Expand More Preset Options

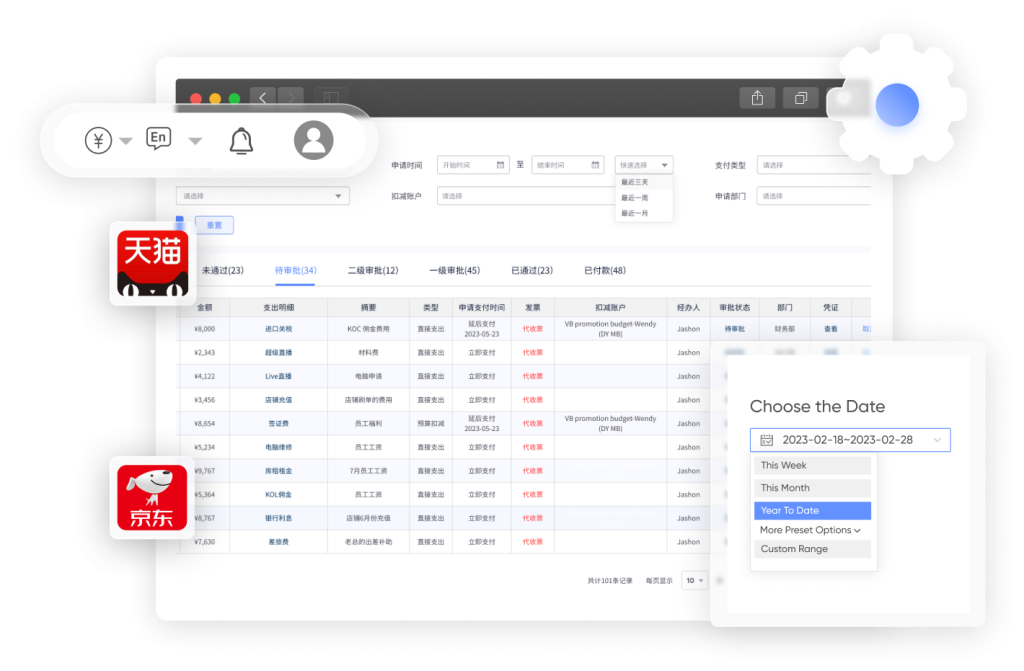pyautogui.click(x=810, y=530)
